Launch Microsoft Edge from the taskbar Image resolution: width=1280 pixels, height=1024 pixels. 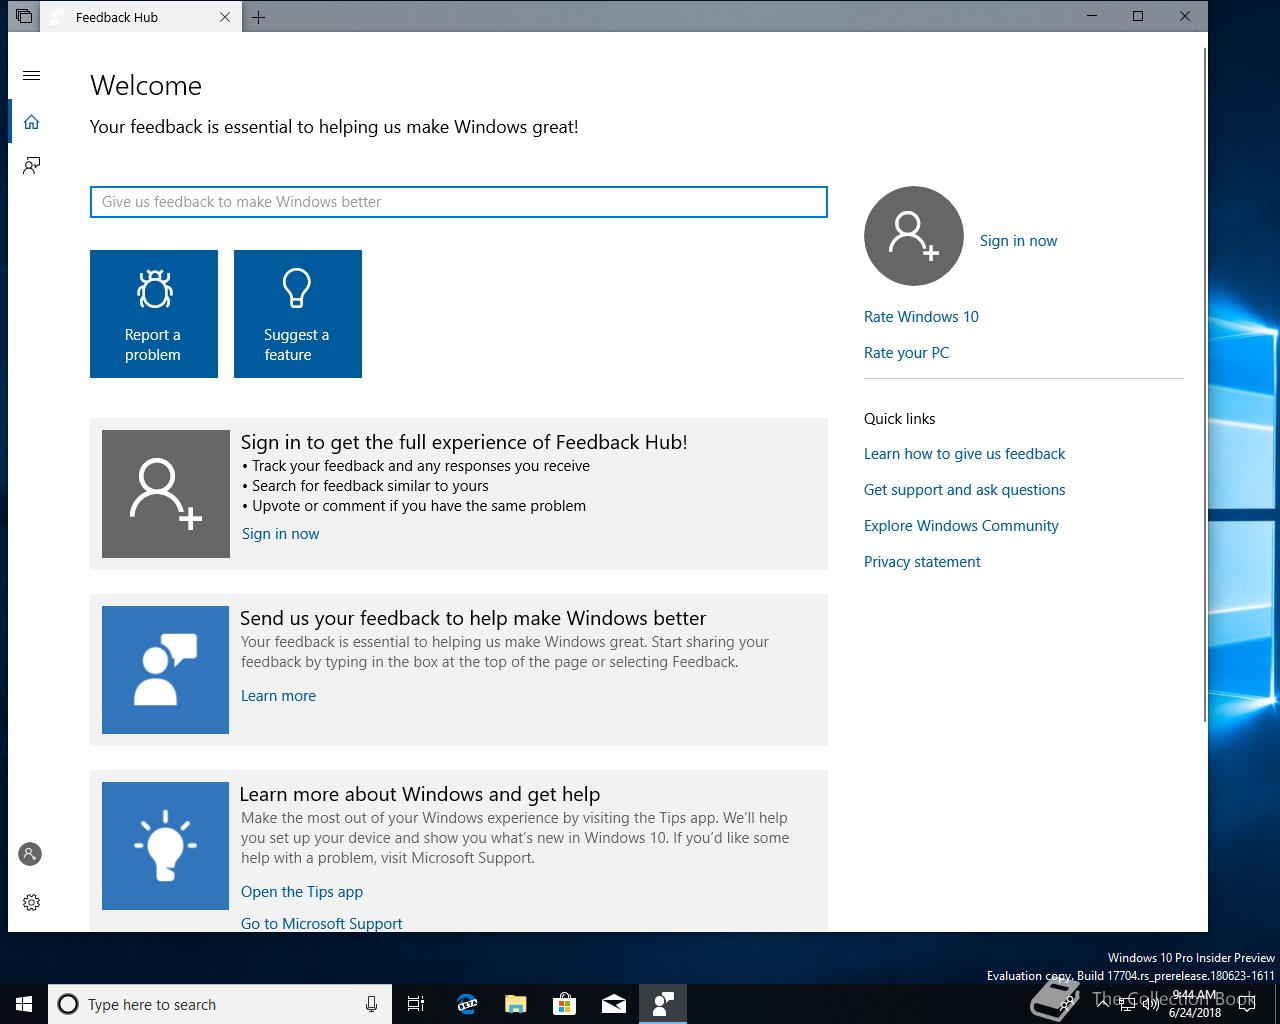pos(467,1004)
